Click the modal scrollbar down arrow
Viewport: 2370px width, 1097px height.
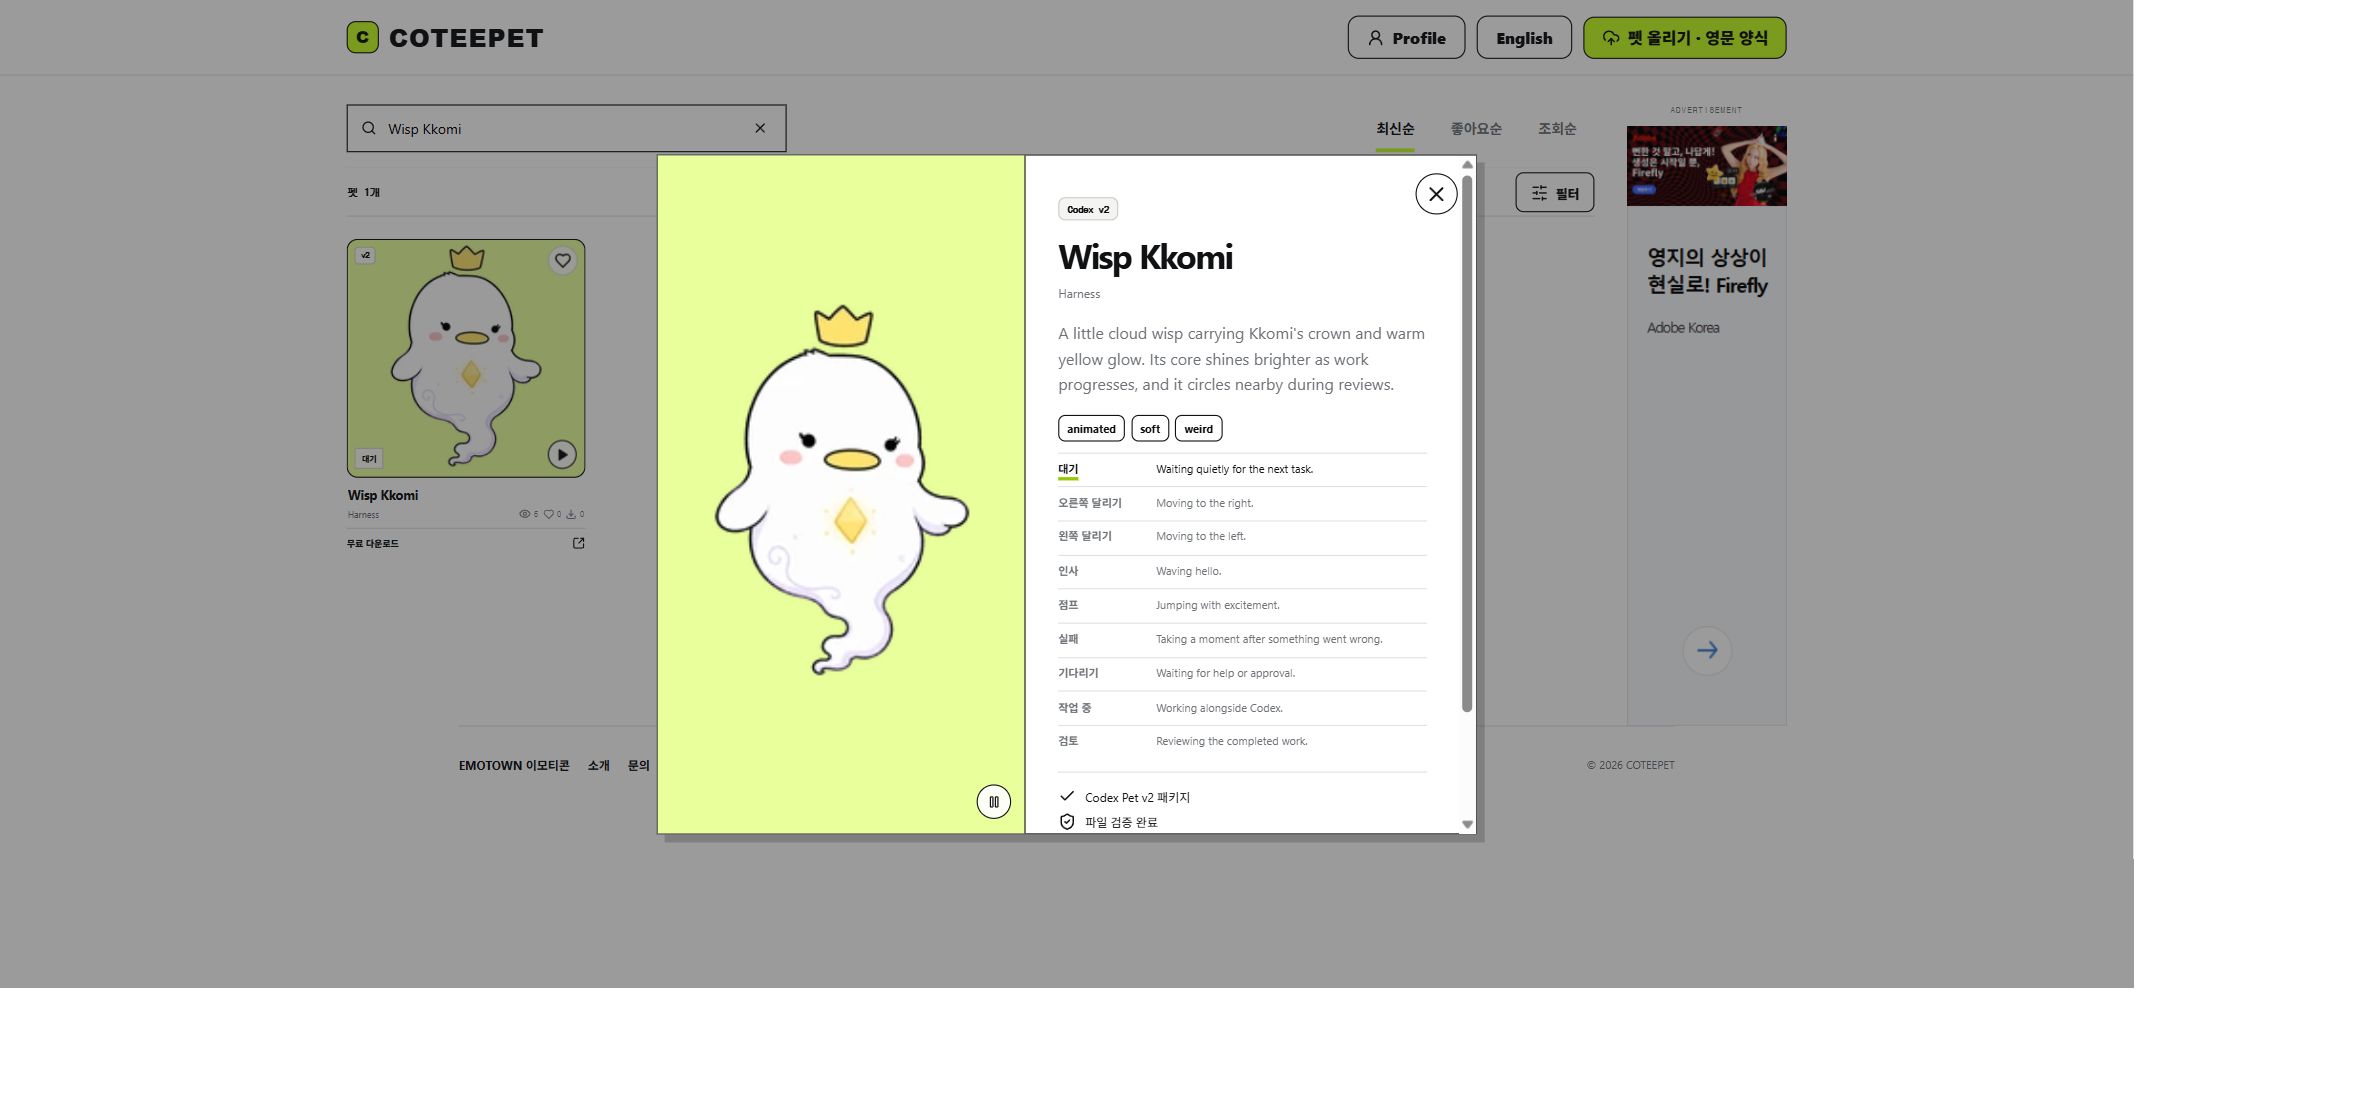coord(1467,825)
